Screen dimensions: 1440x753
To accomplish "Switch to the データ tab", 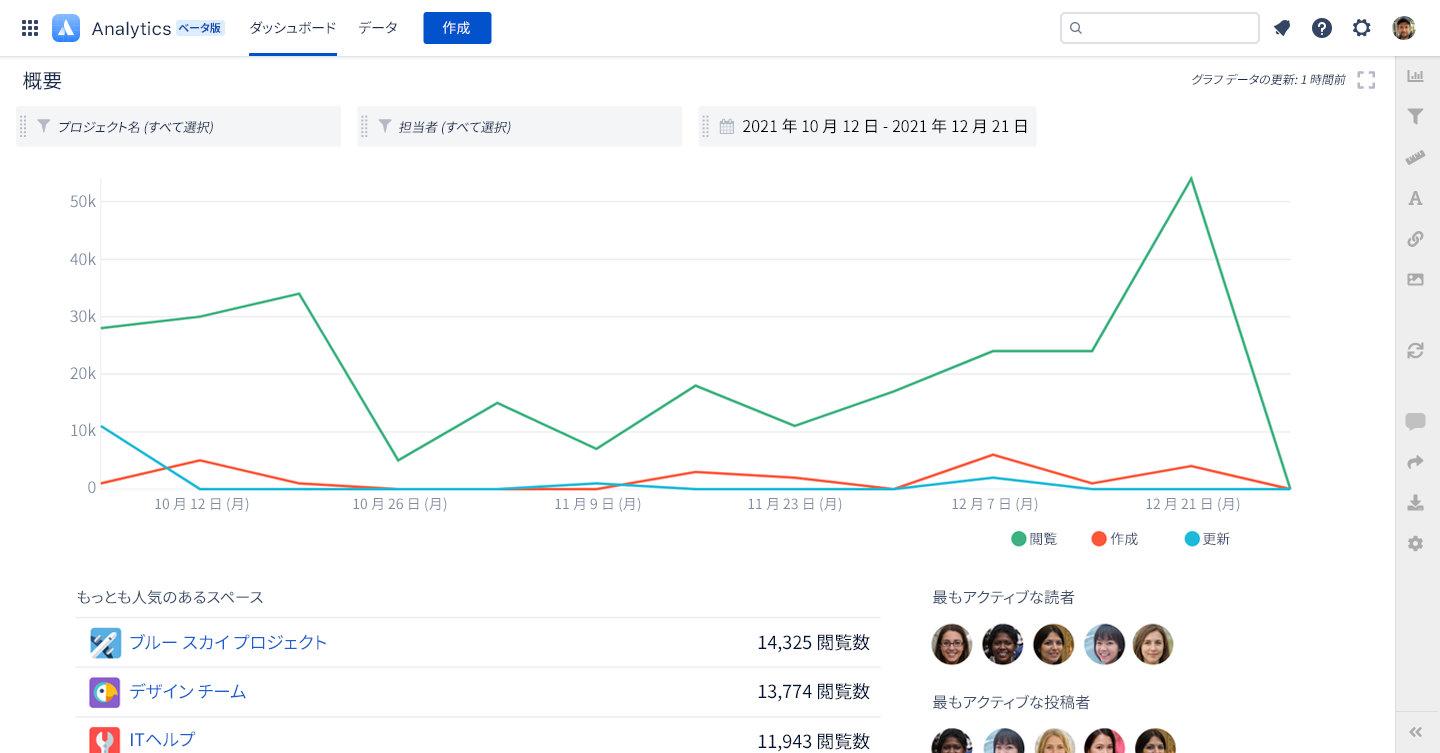I will (x=378, y=28).
